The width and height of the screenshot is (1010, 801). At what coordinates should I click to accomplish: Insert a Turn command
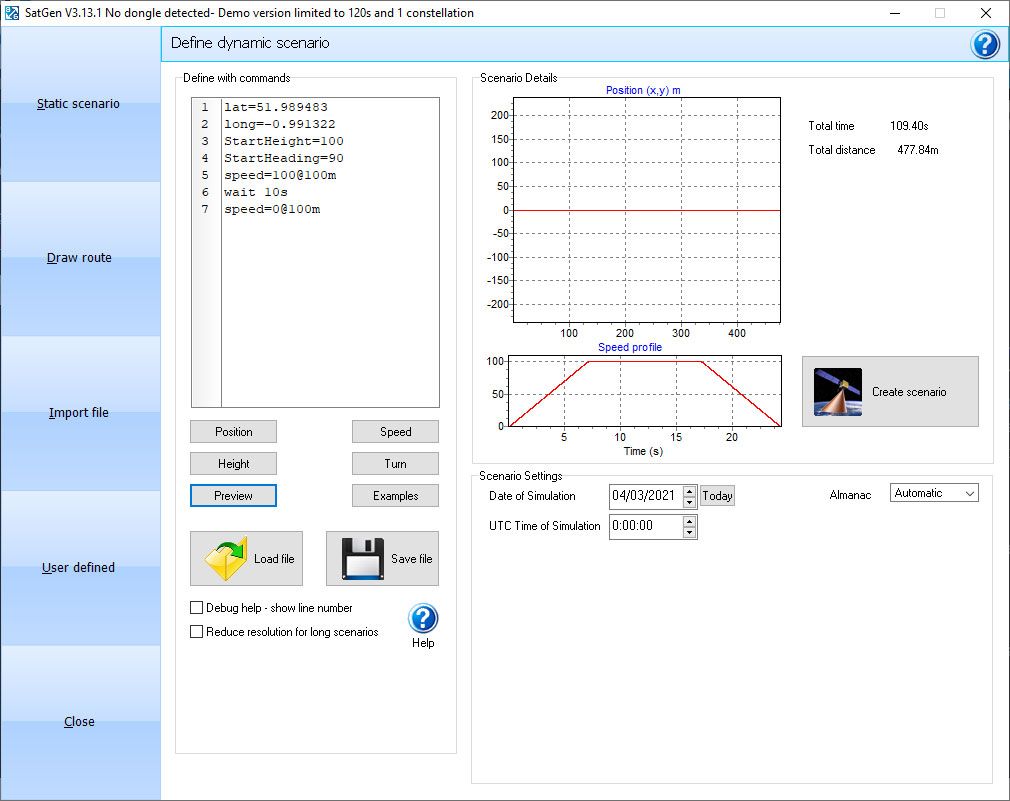point(395,464)
